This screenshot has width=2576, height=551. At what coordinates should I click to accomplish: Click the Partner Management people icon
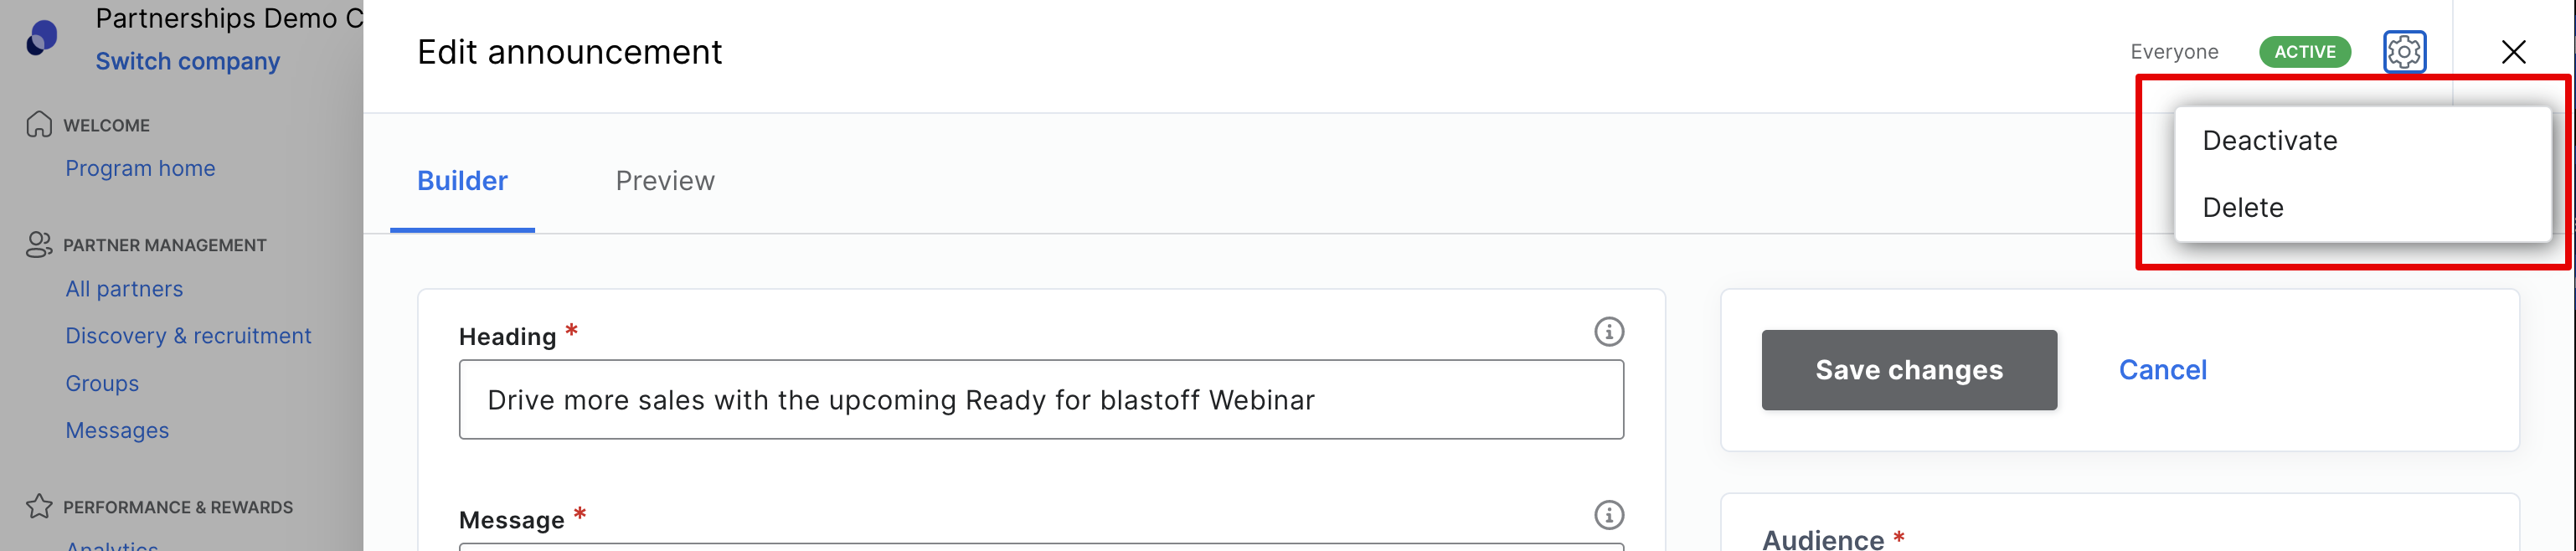coord(39,244)
